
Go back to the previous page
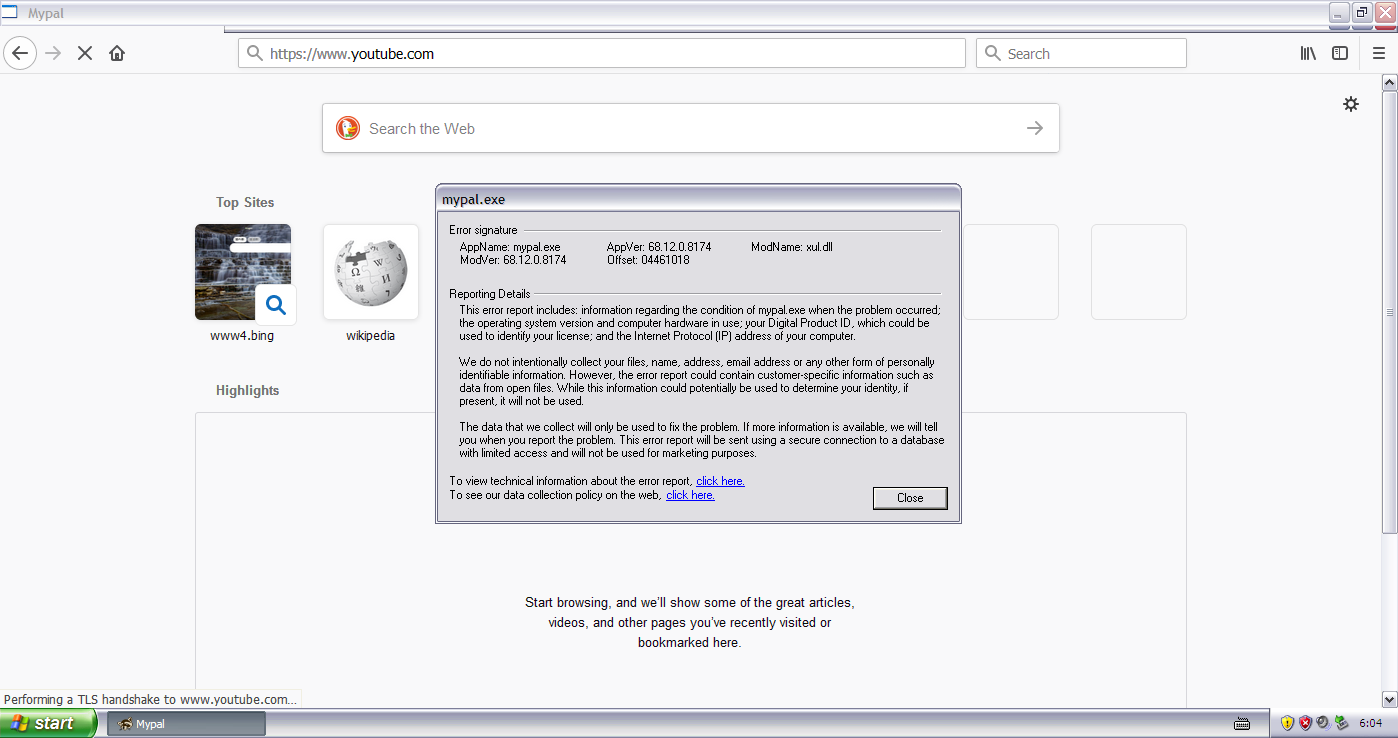(20, 53)
